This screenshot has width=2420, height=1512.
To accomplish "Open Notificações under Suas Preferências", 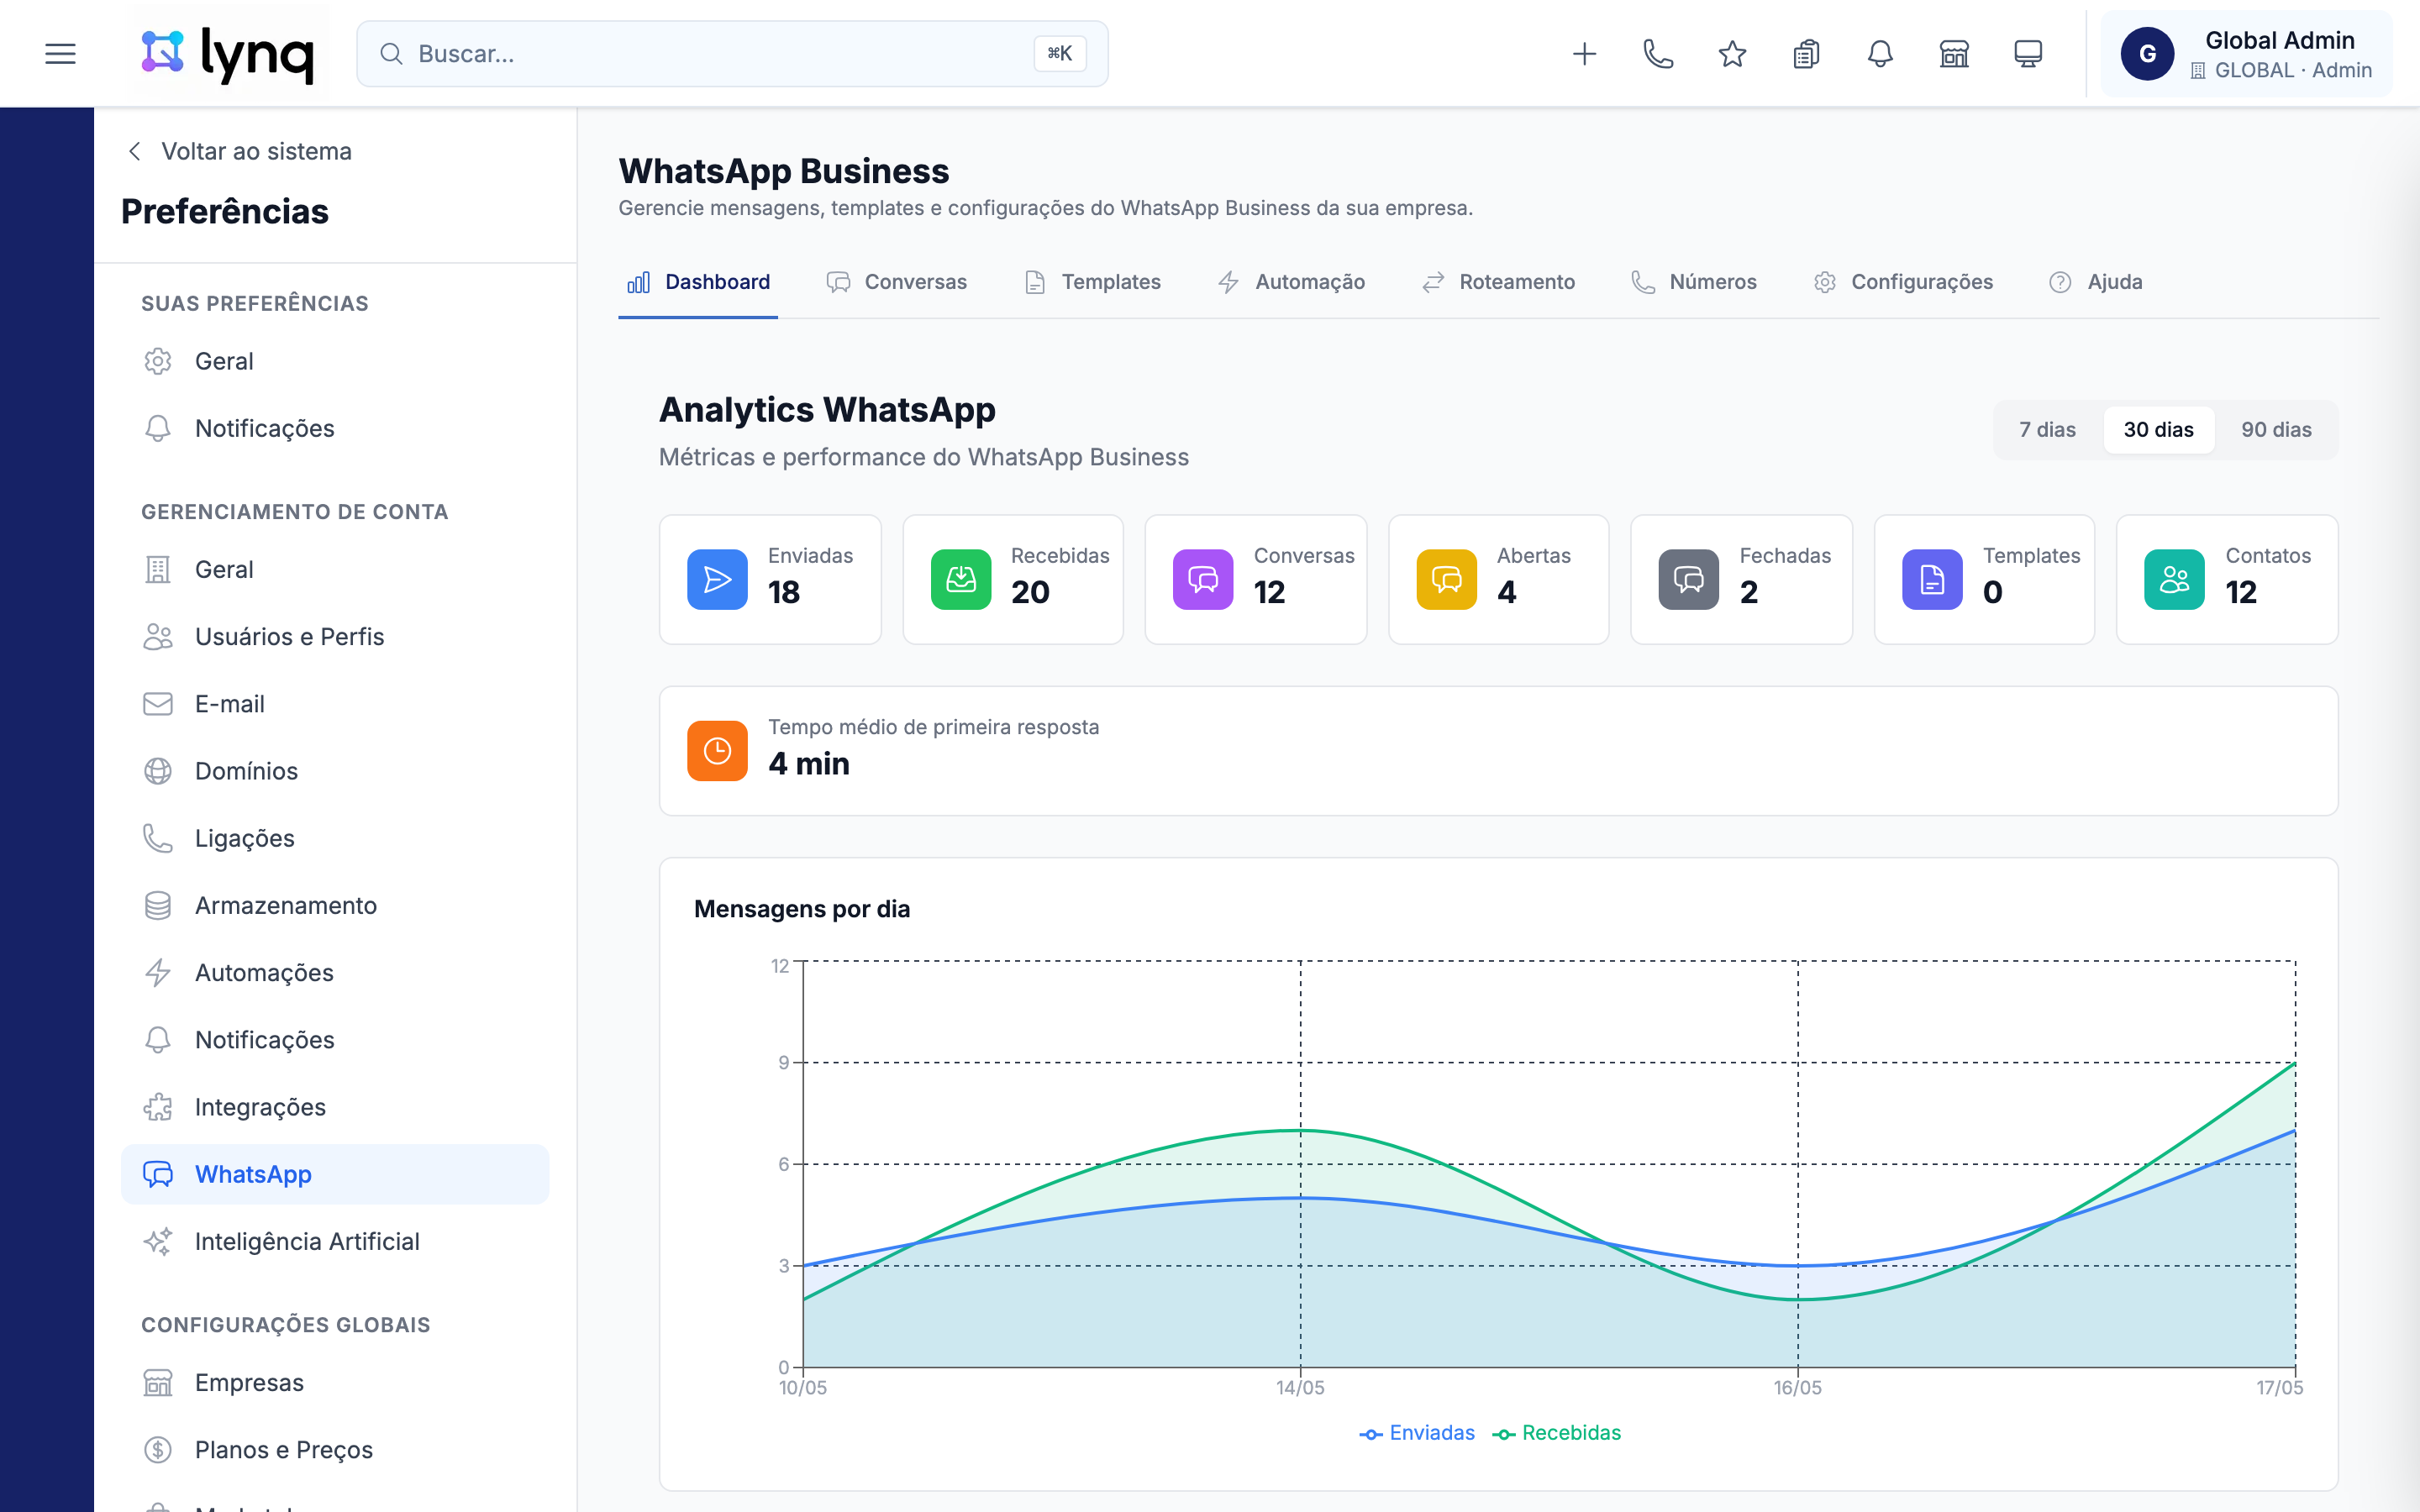I will [335, 428].
